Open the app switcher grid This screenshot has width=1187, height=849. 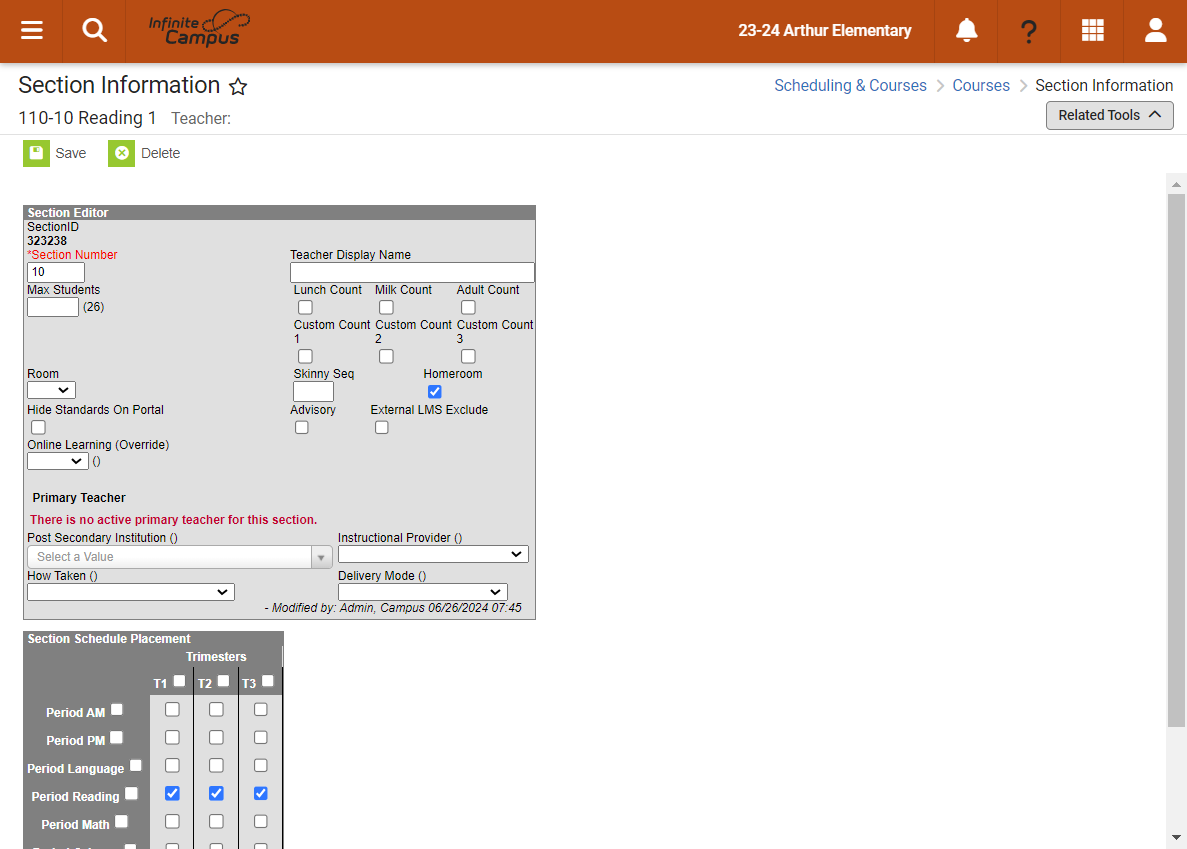coord(1092,30)
